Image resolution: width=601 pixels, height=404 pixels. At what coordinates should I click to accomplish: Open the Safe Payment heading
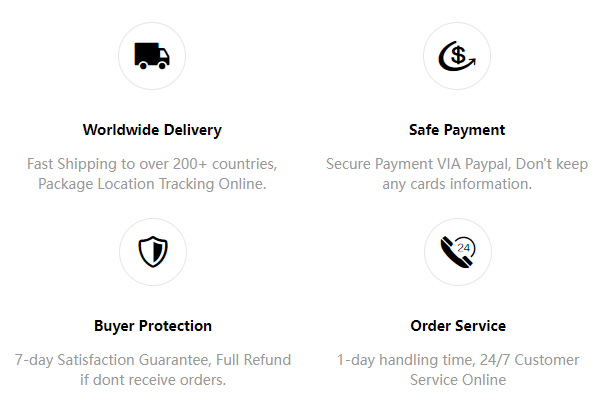coord(457,130)
